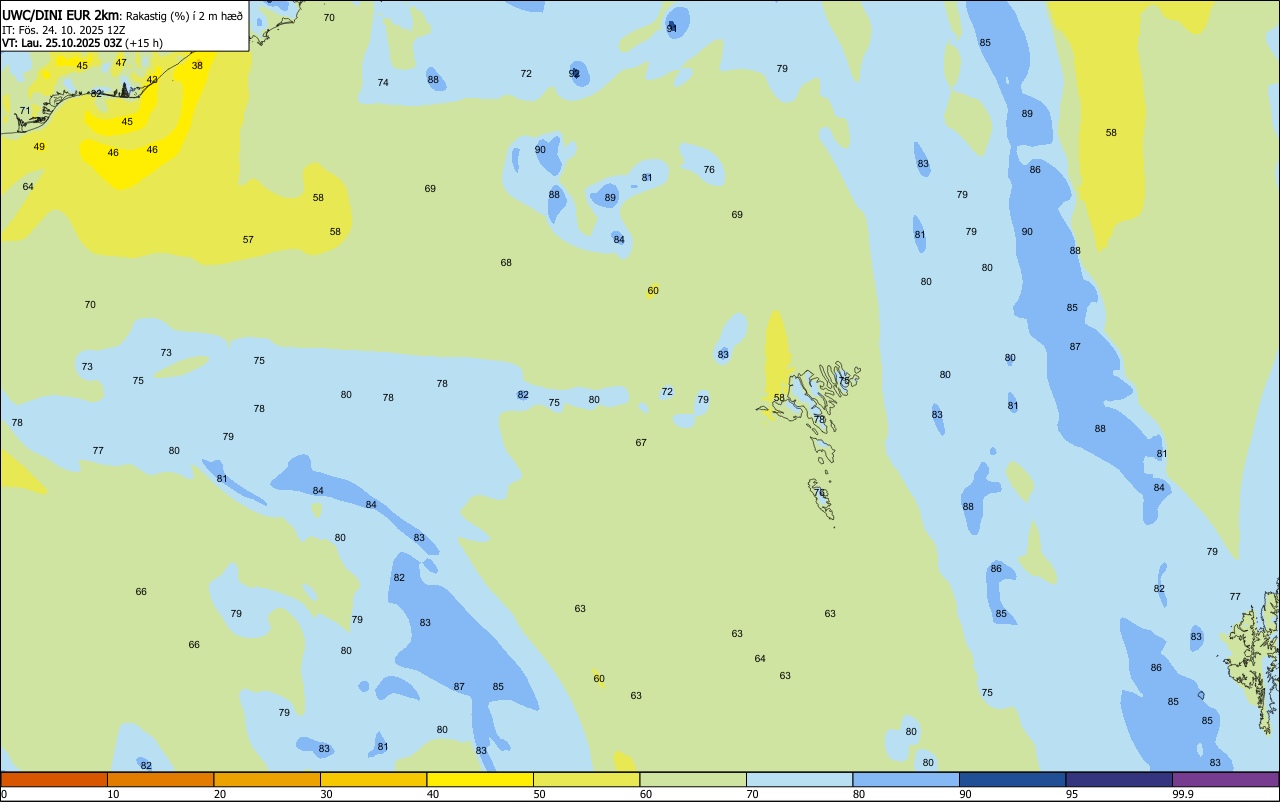Select the 80–90 medium blue legend swatch

click(906, 779)
